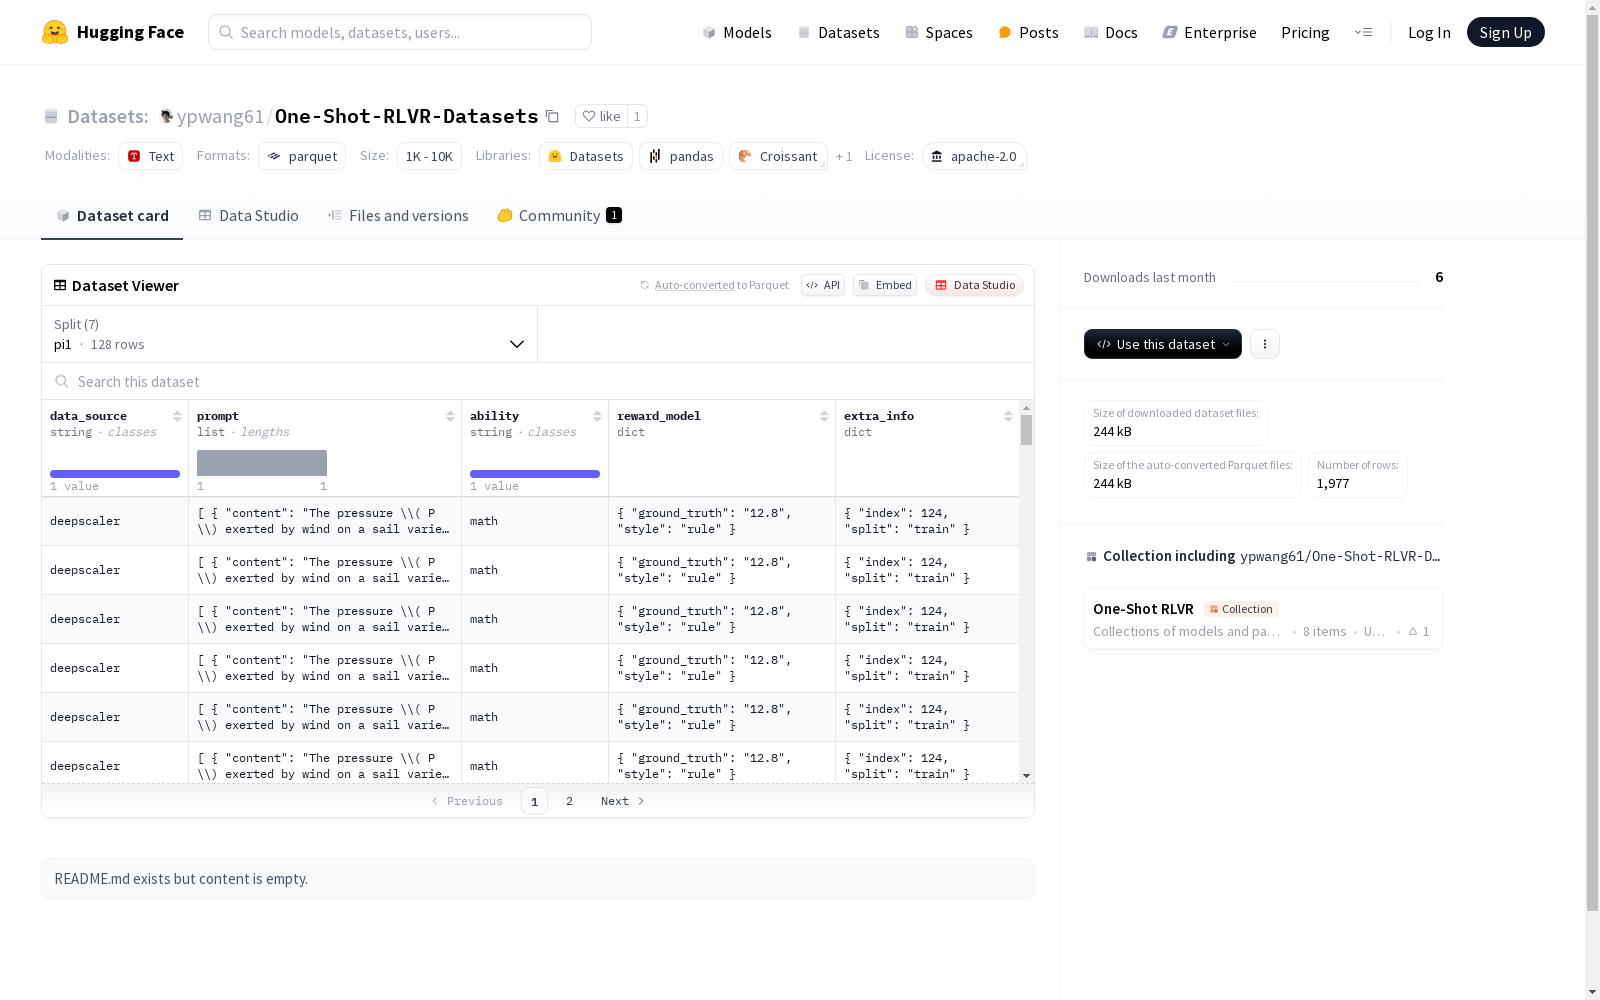Open the Files and versions tab
The height and width of the screenshot is (1000, 1600).
[x=398, y=215]
